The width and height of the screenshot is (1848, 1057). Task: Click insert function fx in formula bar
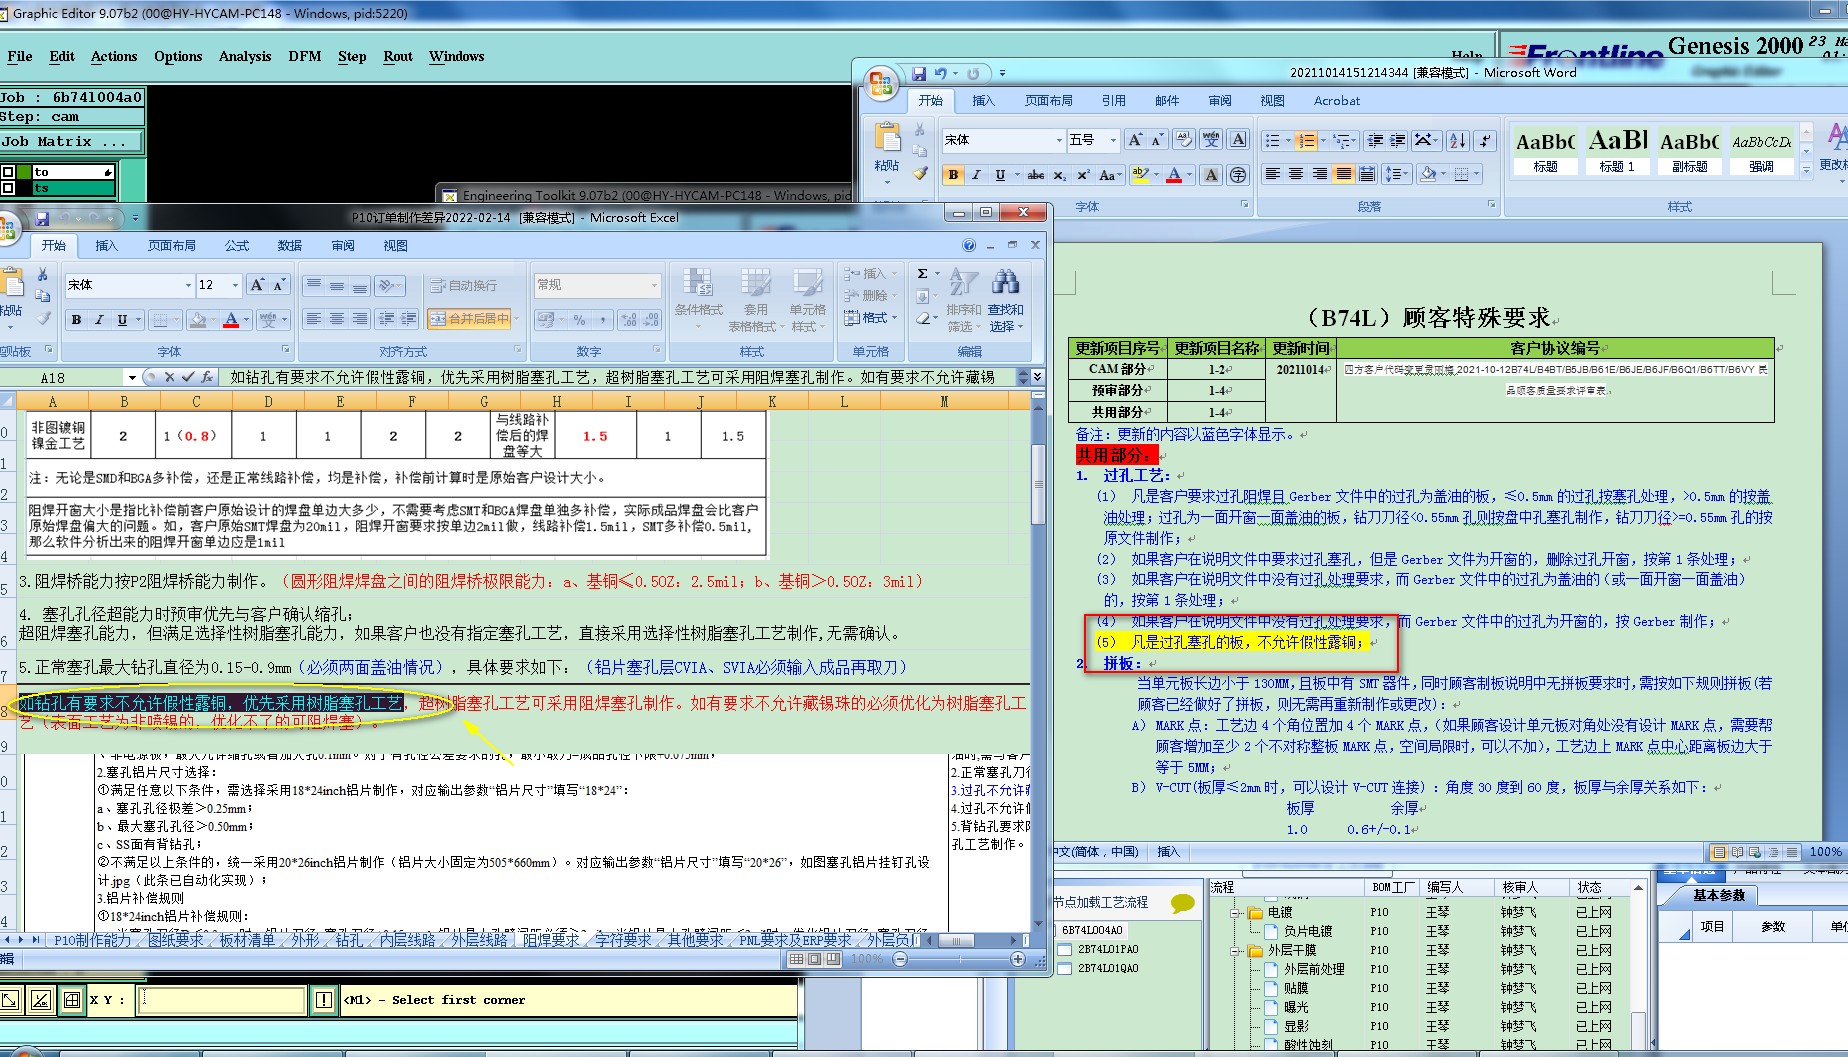(x=206, y=377)
